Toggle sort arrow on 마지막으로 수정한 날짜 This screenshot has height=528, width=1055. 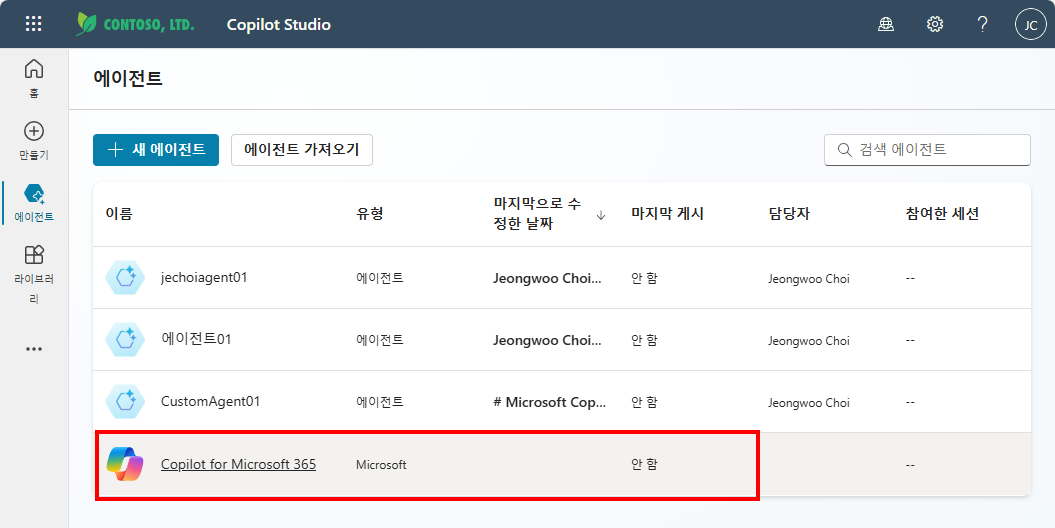(601, 215)
